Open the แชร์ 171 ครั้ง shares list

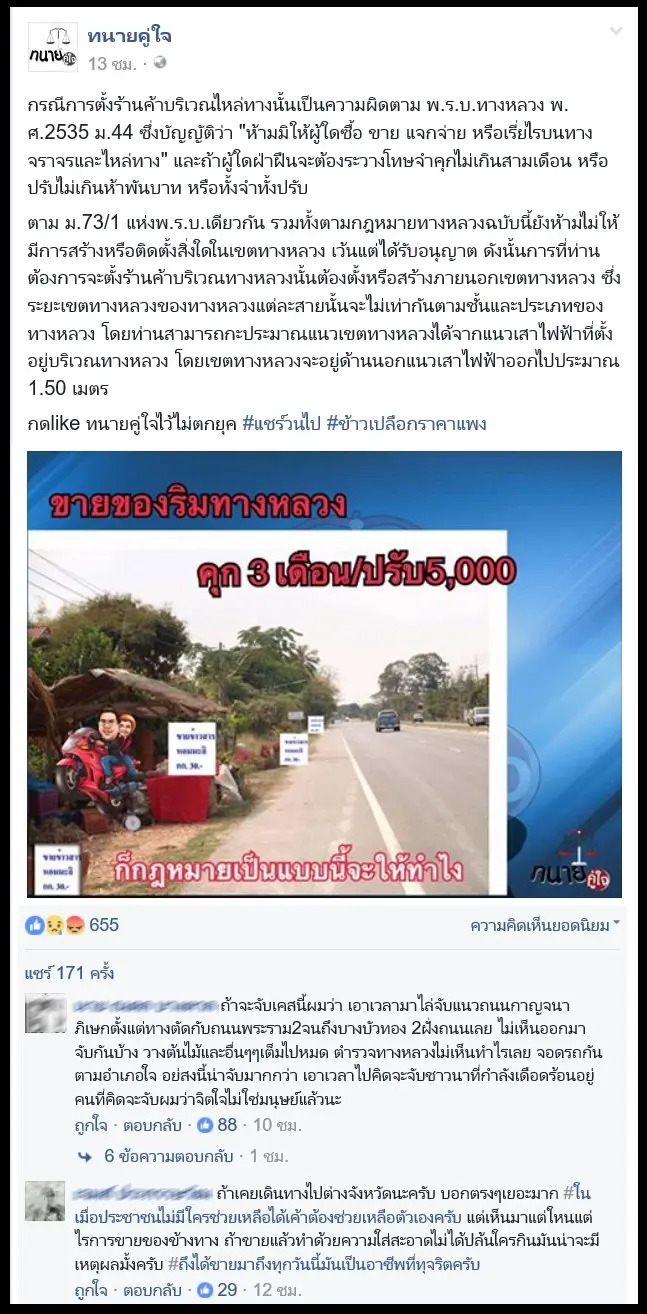pos(83,972)
